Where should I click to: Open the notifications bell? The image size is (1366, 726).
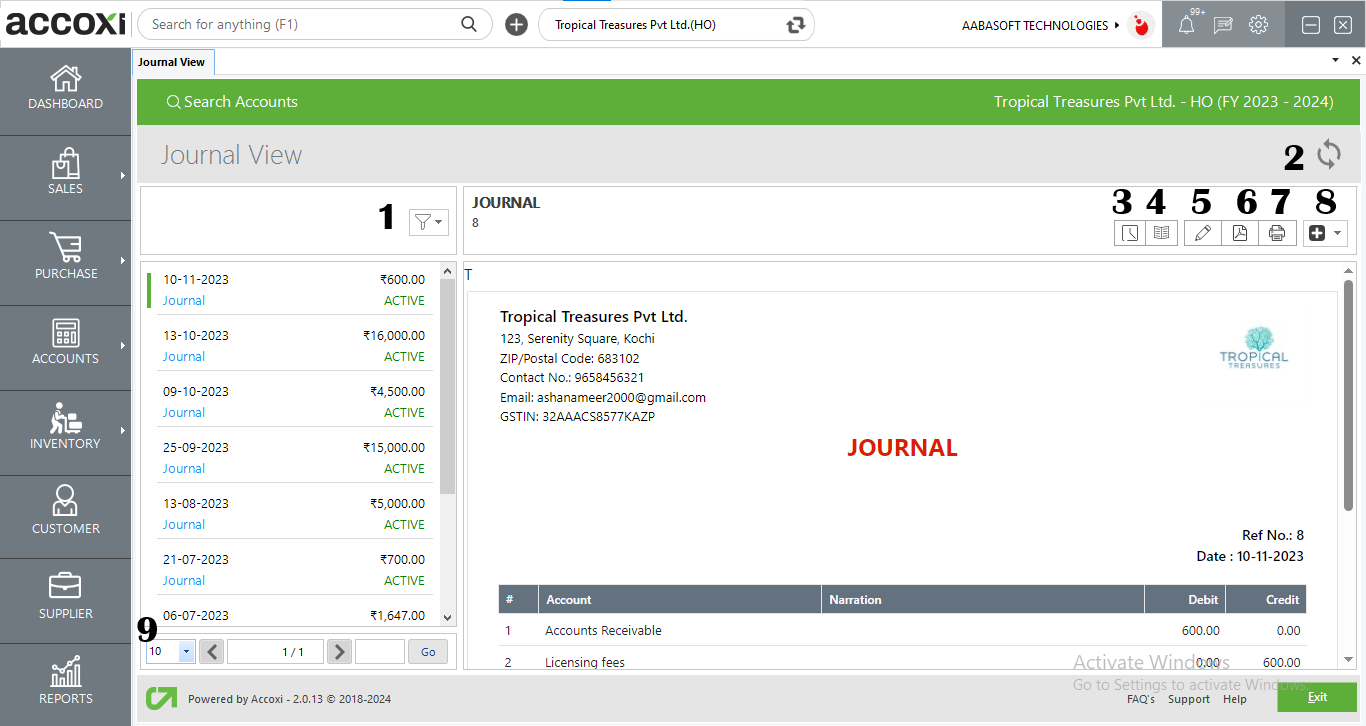(1187, 24)
